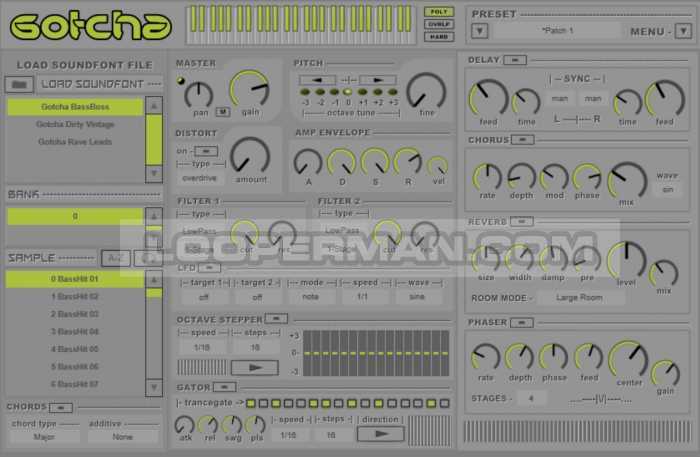Image resolution: width=700 pixels, height=457 pixels.
Task: Toggle HARD mode button
Action: (439, 37)
